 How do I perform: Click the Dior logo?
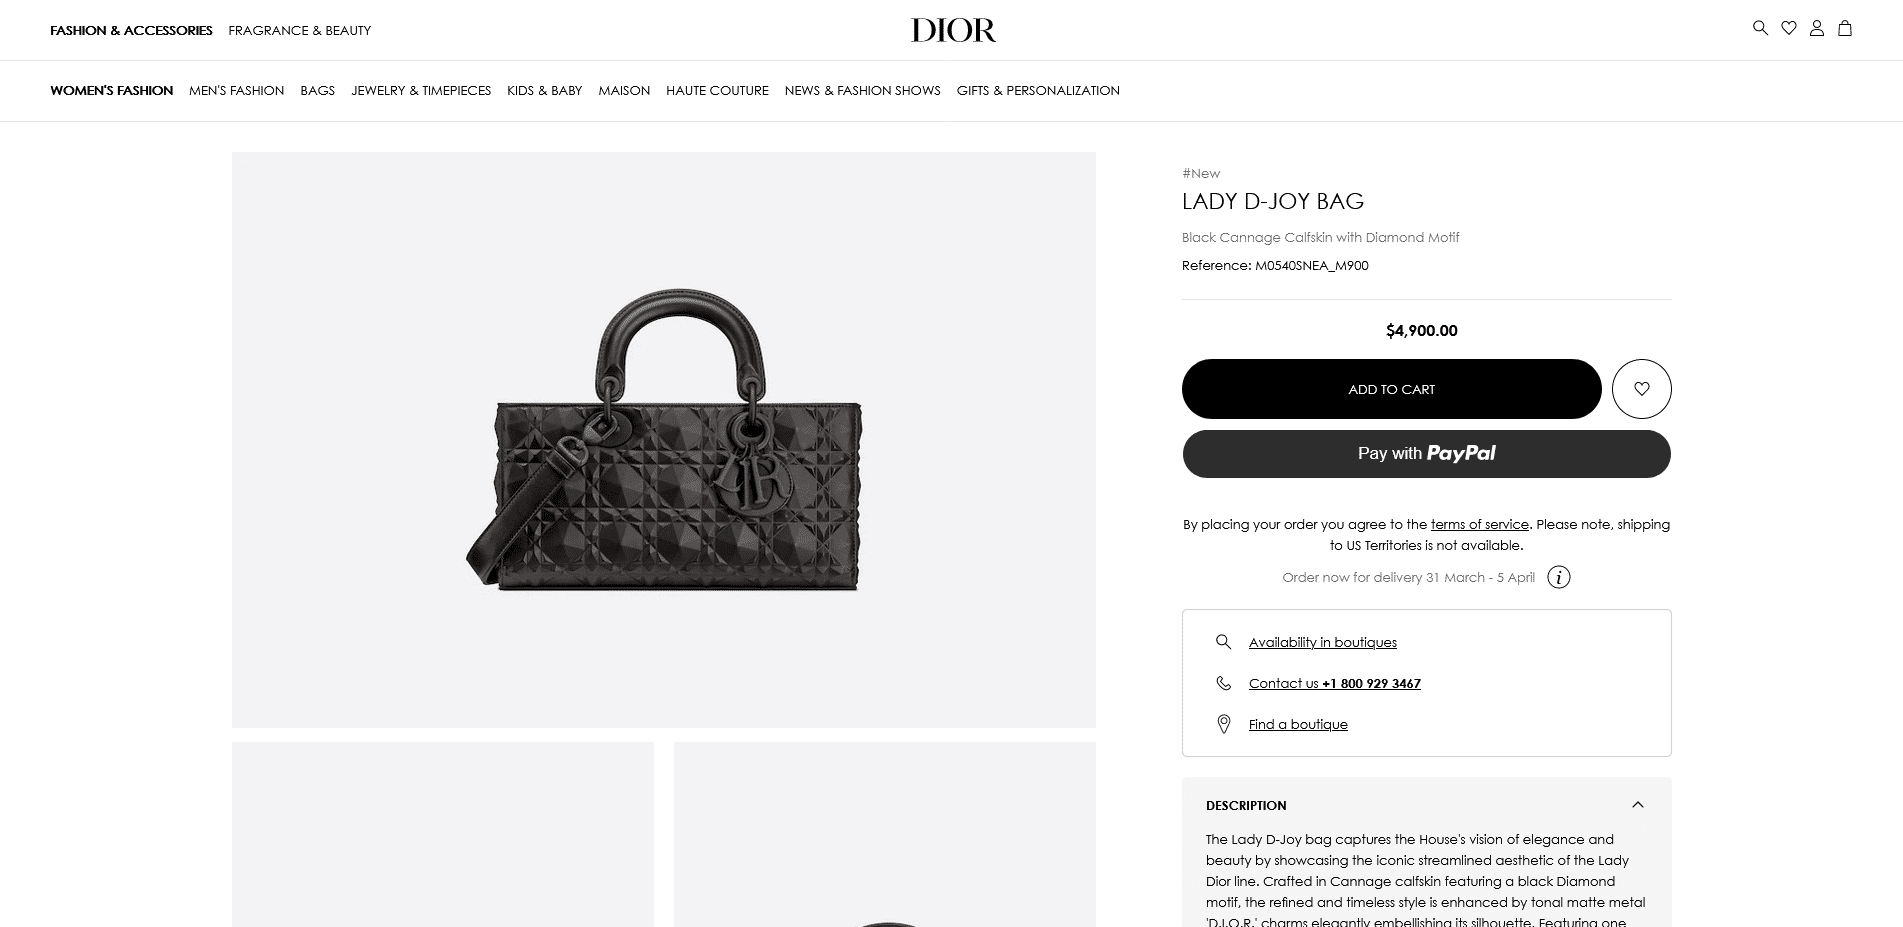click(x=953, y=30)
